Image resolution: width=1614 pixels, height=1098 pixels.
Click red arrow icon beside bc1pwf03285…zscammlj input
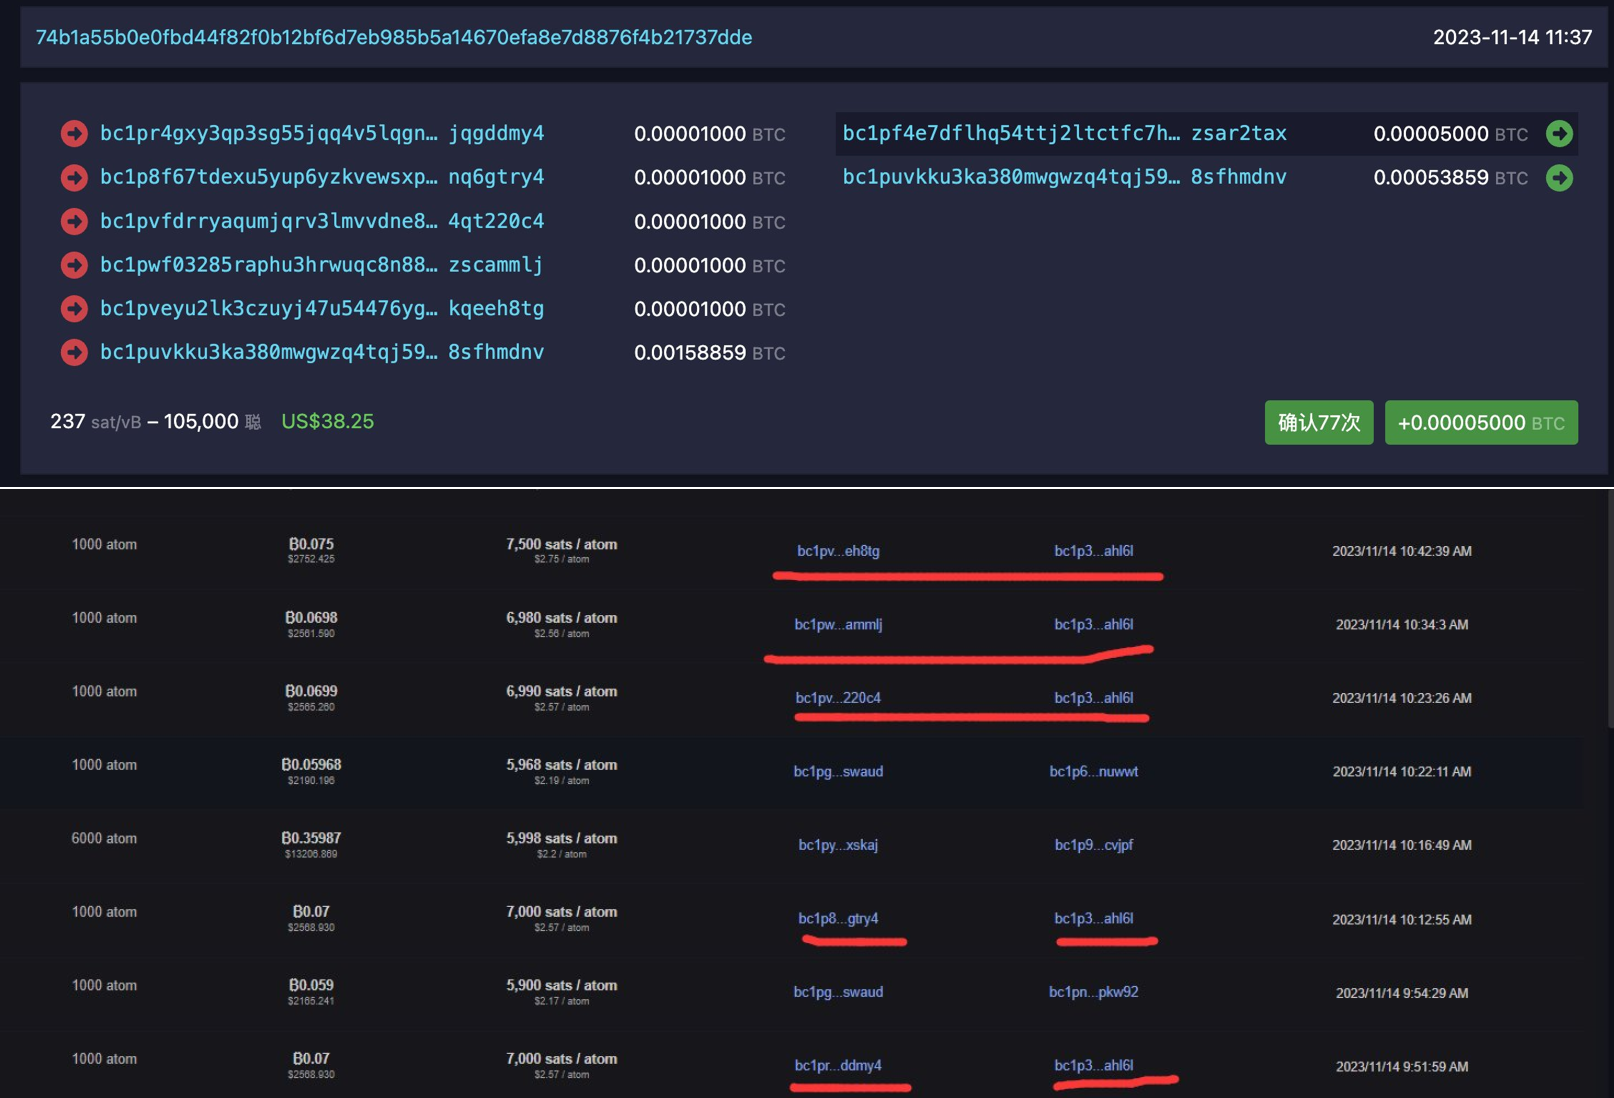click(74, 265)
